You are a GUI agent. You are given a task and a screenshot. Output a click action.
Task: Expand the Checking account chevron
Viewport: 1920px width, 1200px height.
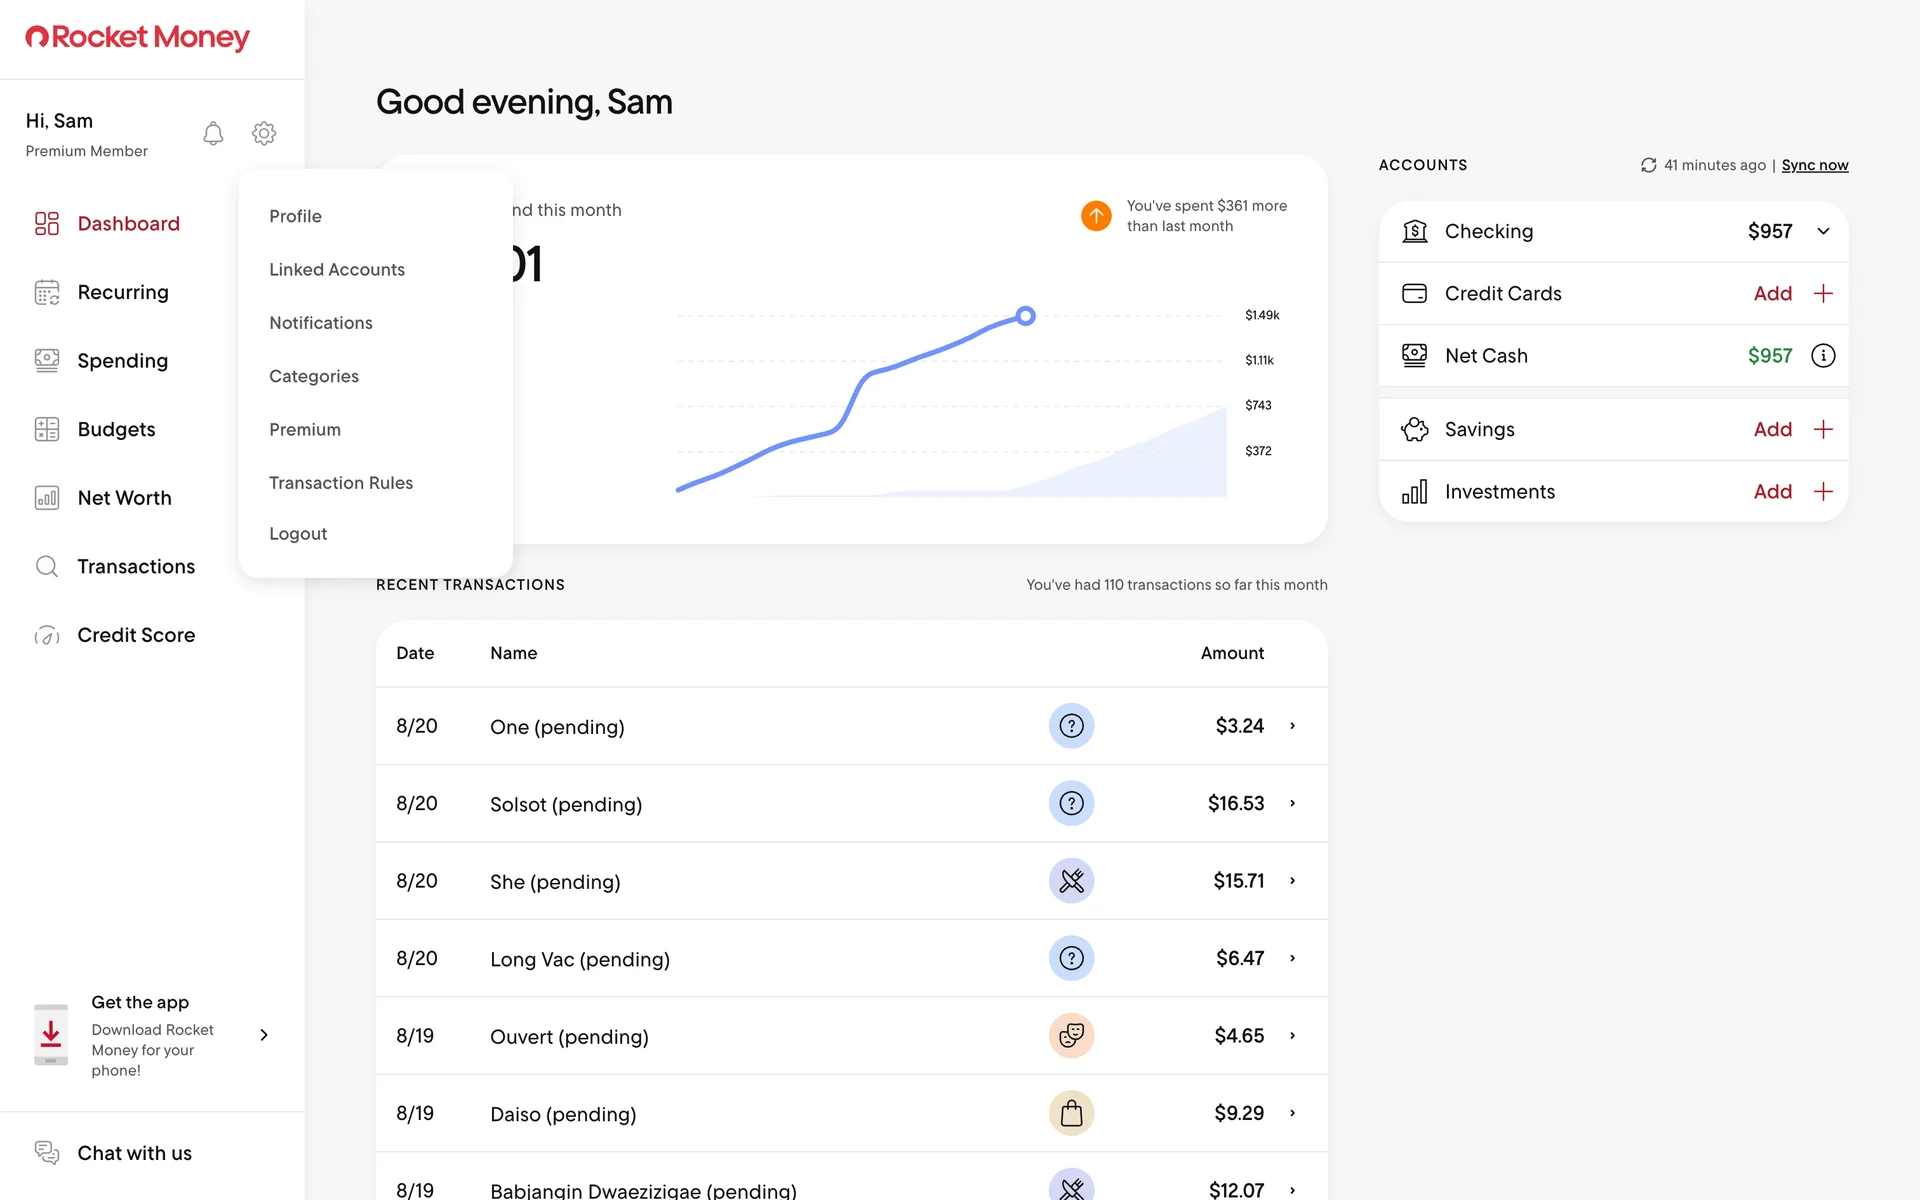pyautogui.click(x=1823, y=232)
